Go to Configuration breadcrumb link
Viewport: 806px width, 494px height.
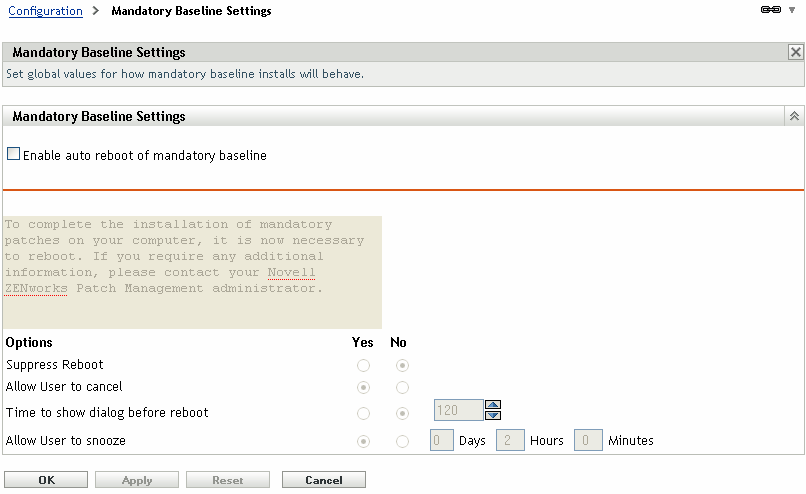click(x=45, y=11)
